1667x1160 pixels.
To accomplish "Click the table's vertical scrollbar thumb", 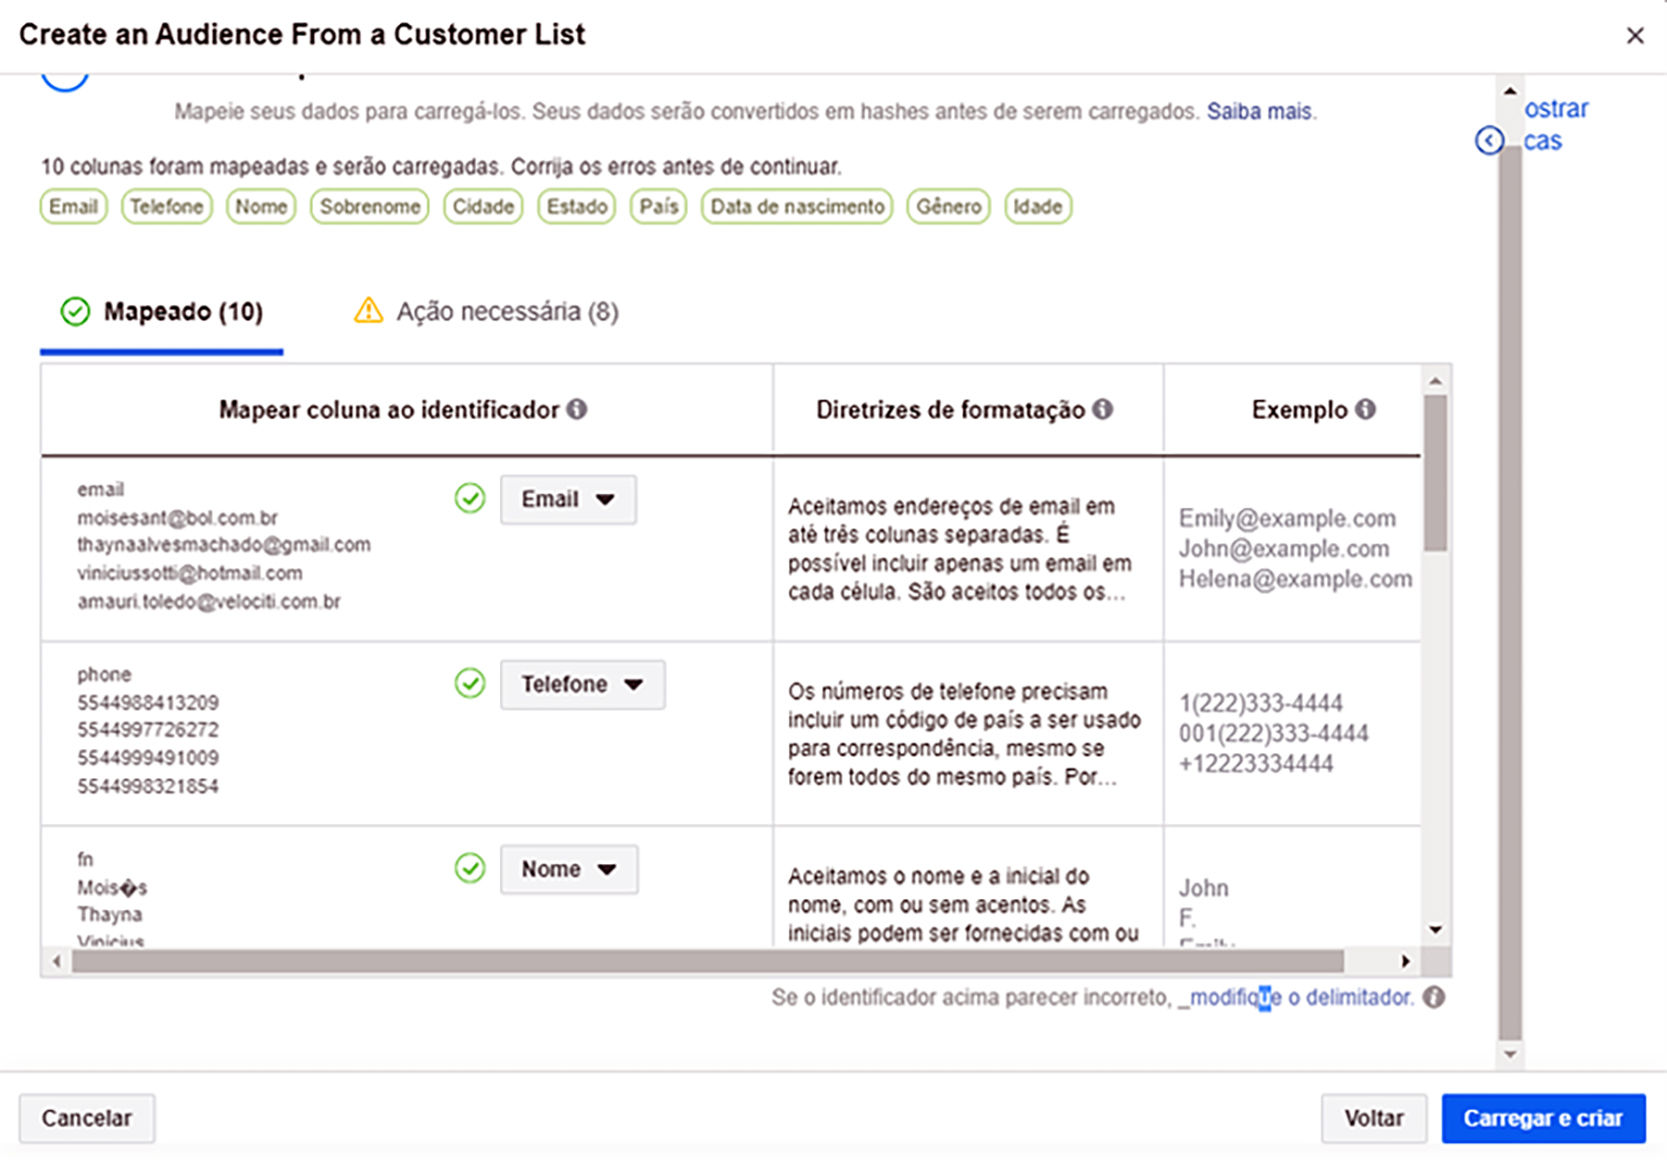I will coord(1435,472).
